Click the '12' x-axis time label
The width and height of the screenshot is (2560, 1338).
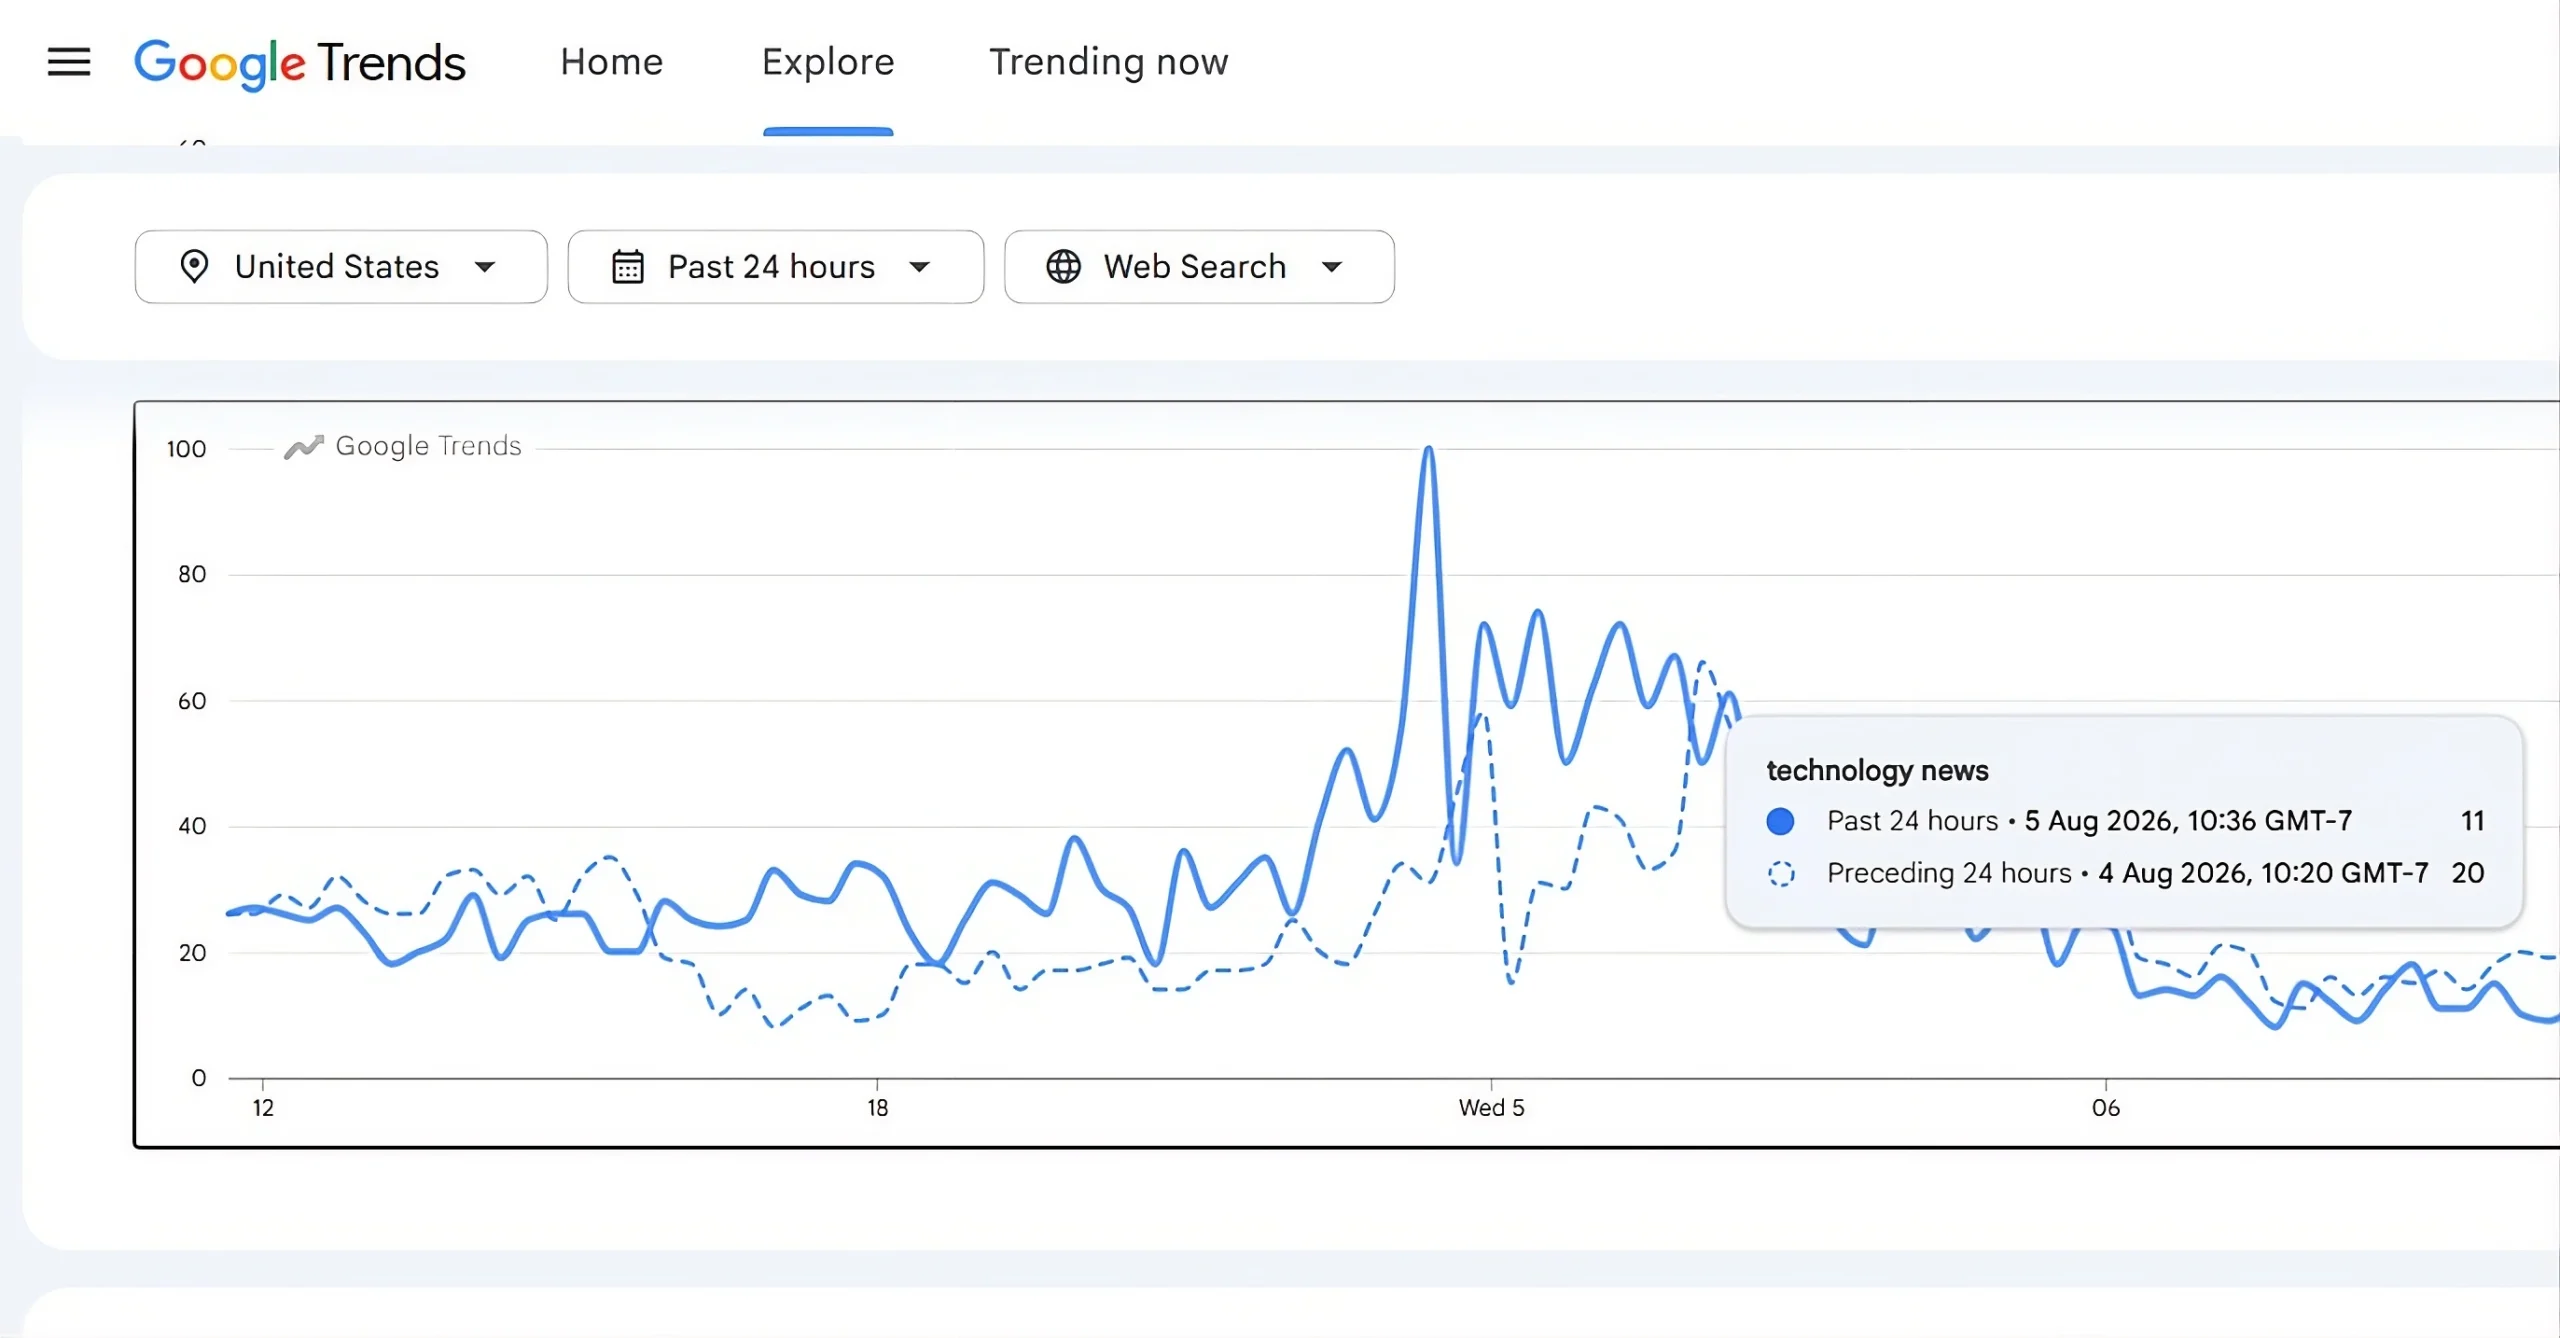tap(263, 1107)
